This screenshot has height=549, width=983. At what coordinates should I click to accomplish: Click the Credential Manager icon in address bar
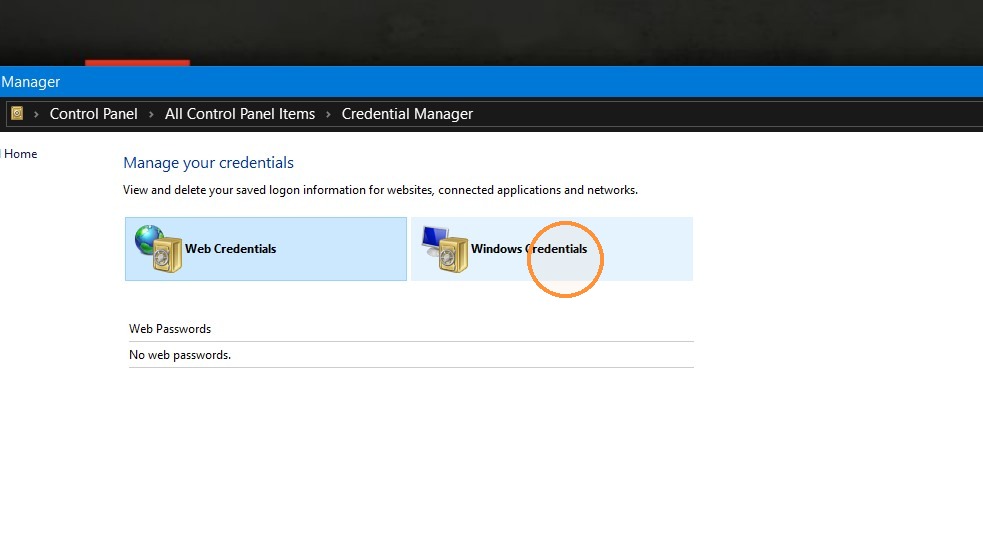[x=18, y=113]
